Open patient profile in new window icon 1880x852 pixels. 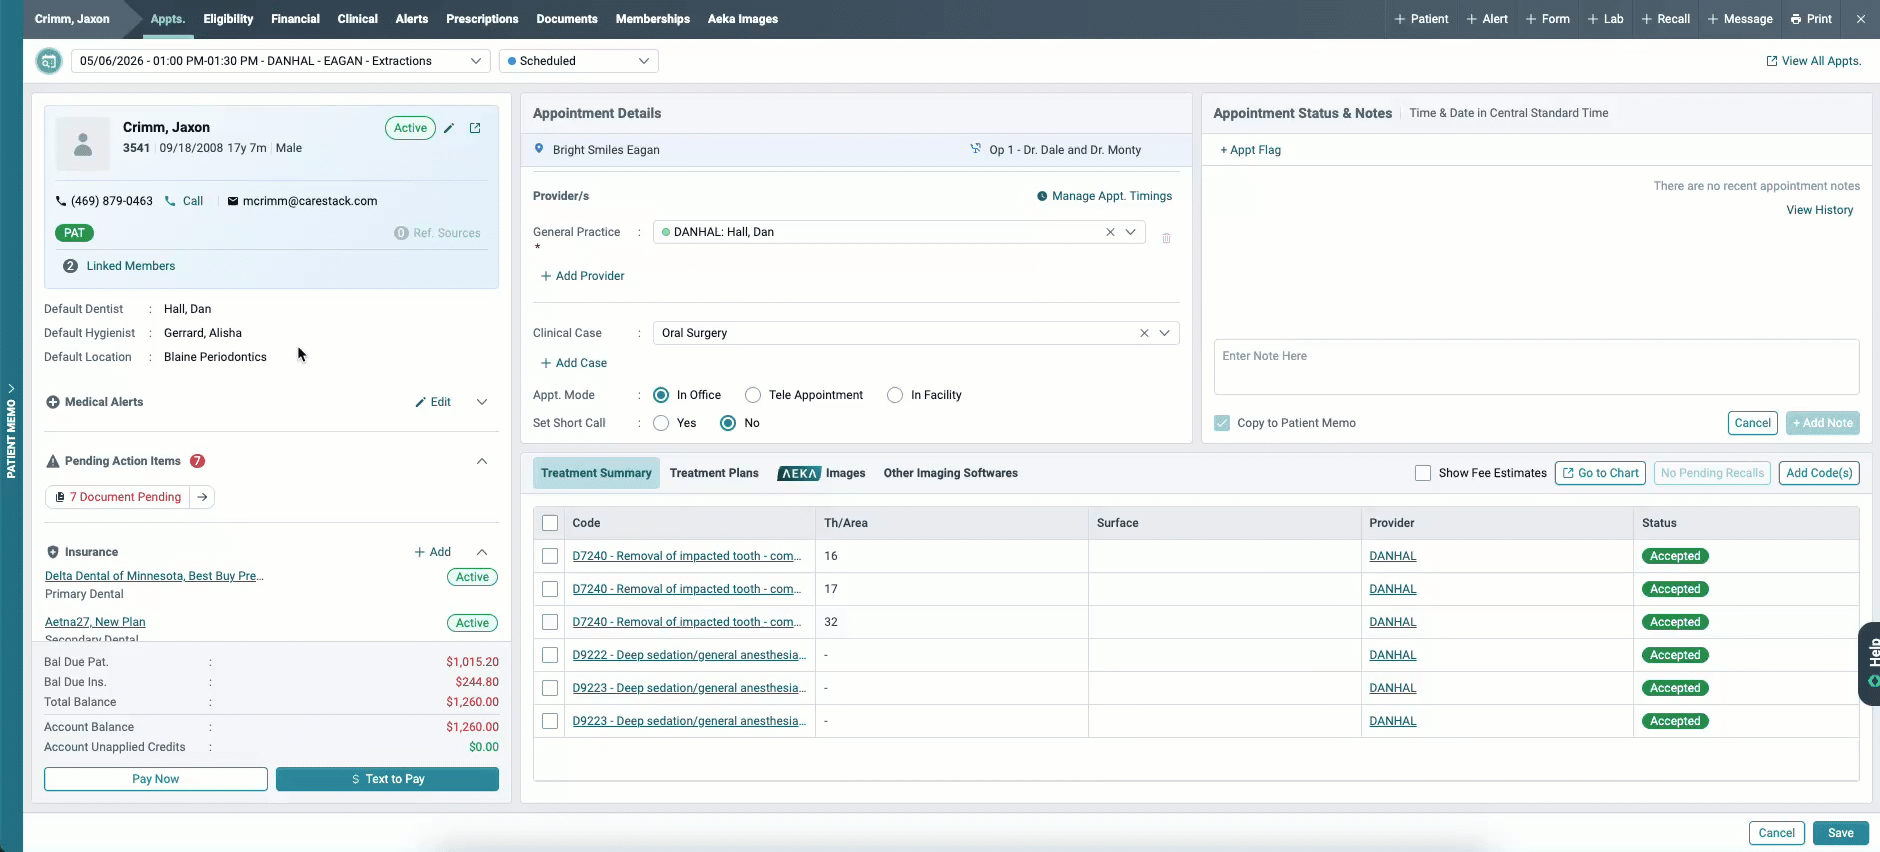pyautogui.click(x=475, y=128)
